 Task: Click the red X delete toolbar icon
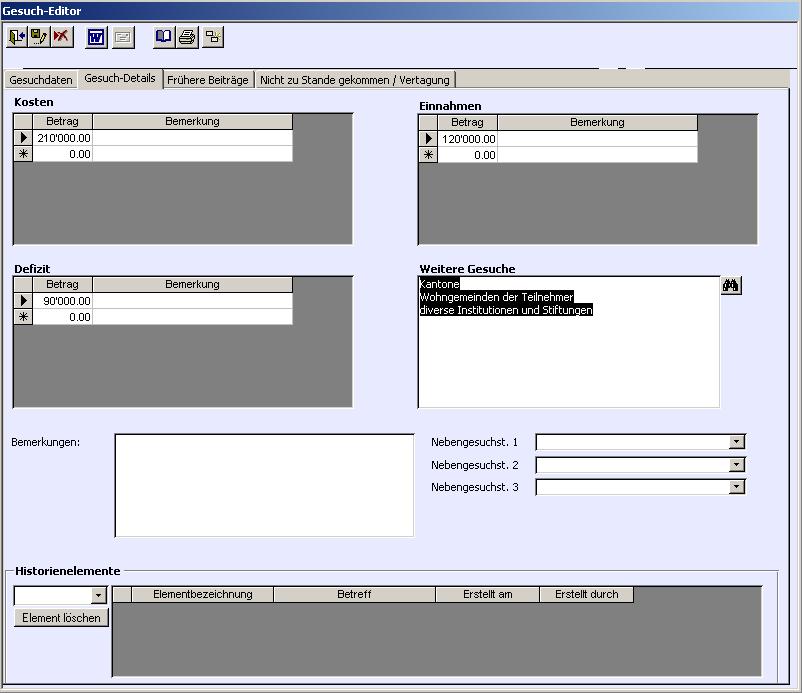[x=62, y=38]
